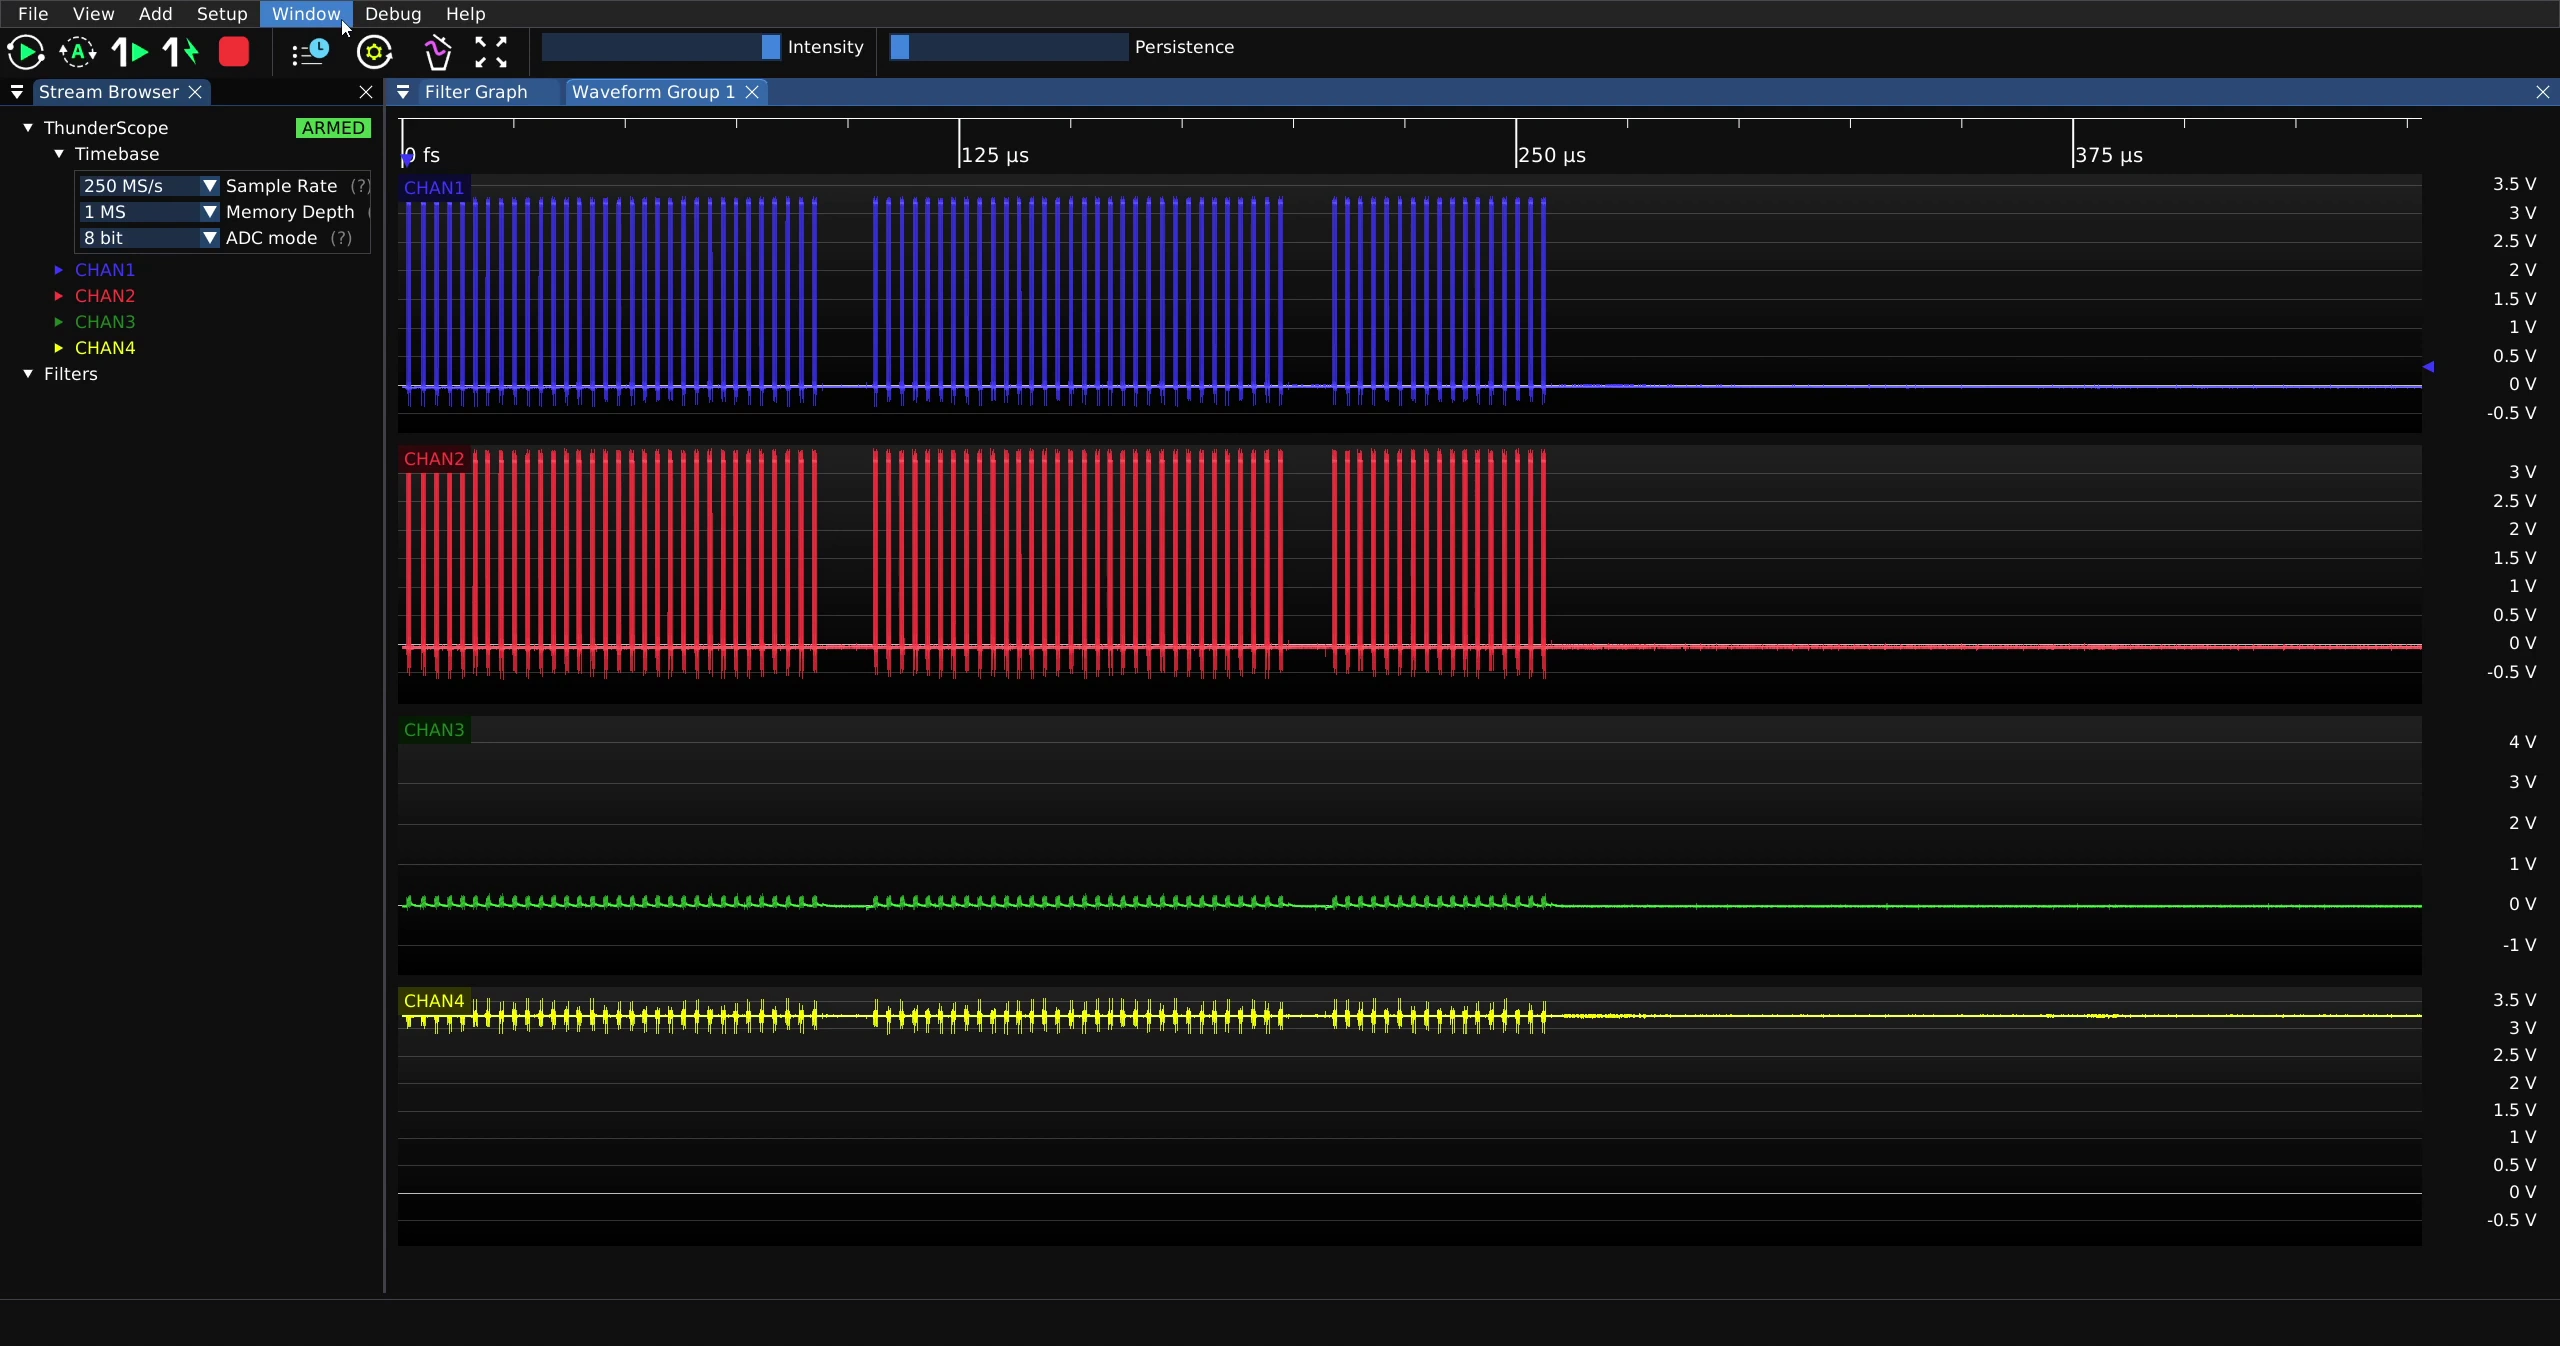Adjust the Persistence slider
The width and height of the screenshot is (2560, 1346).
click(x=1009, y=47)
